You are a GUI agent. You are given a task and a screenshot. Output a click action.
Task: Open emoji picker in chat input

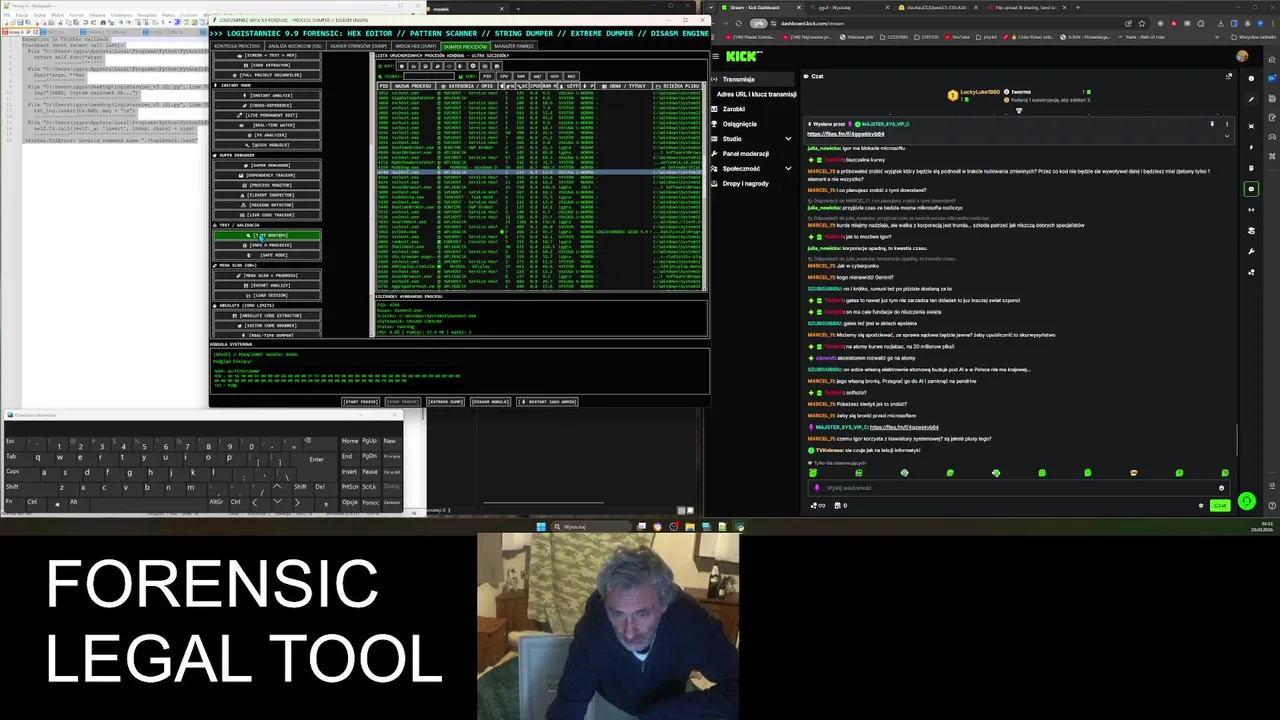[x=1221, y=488]
